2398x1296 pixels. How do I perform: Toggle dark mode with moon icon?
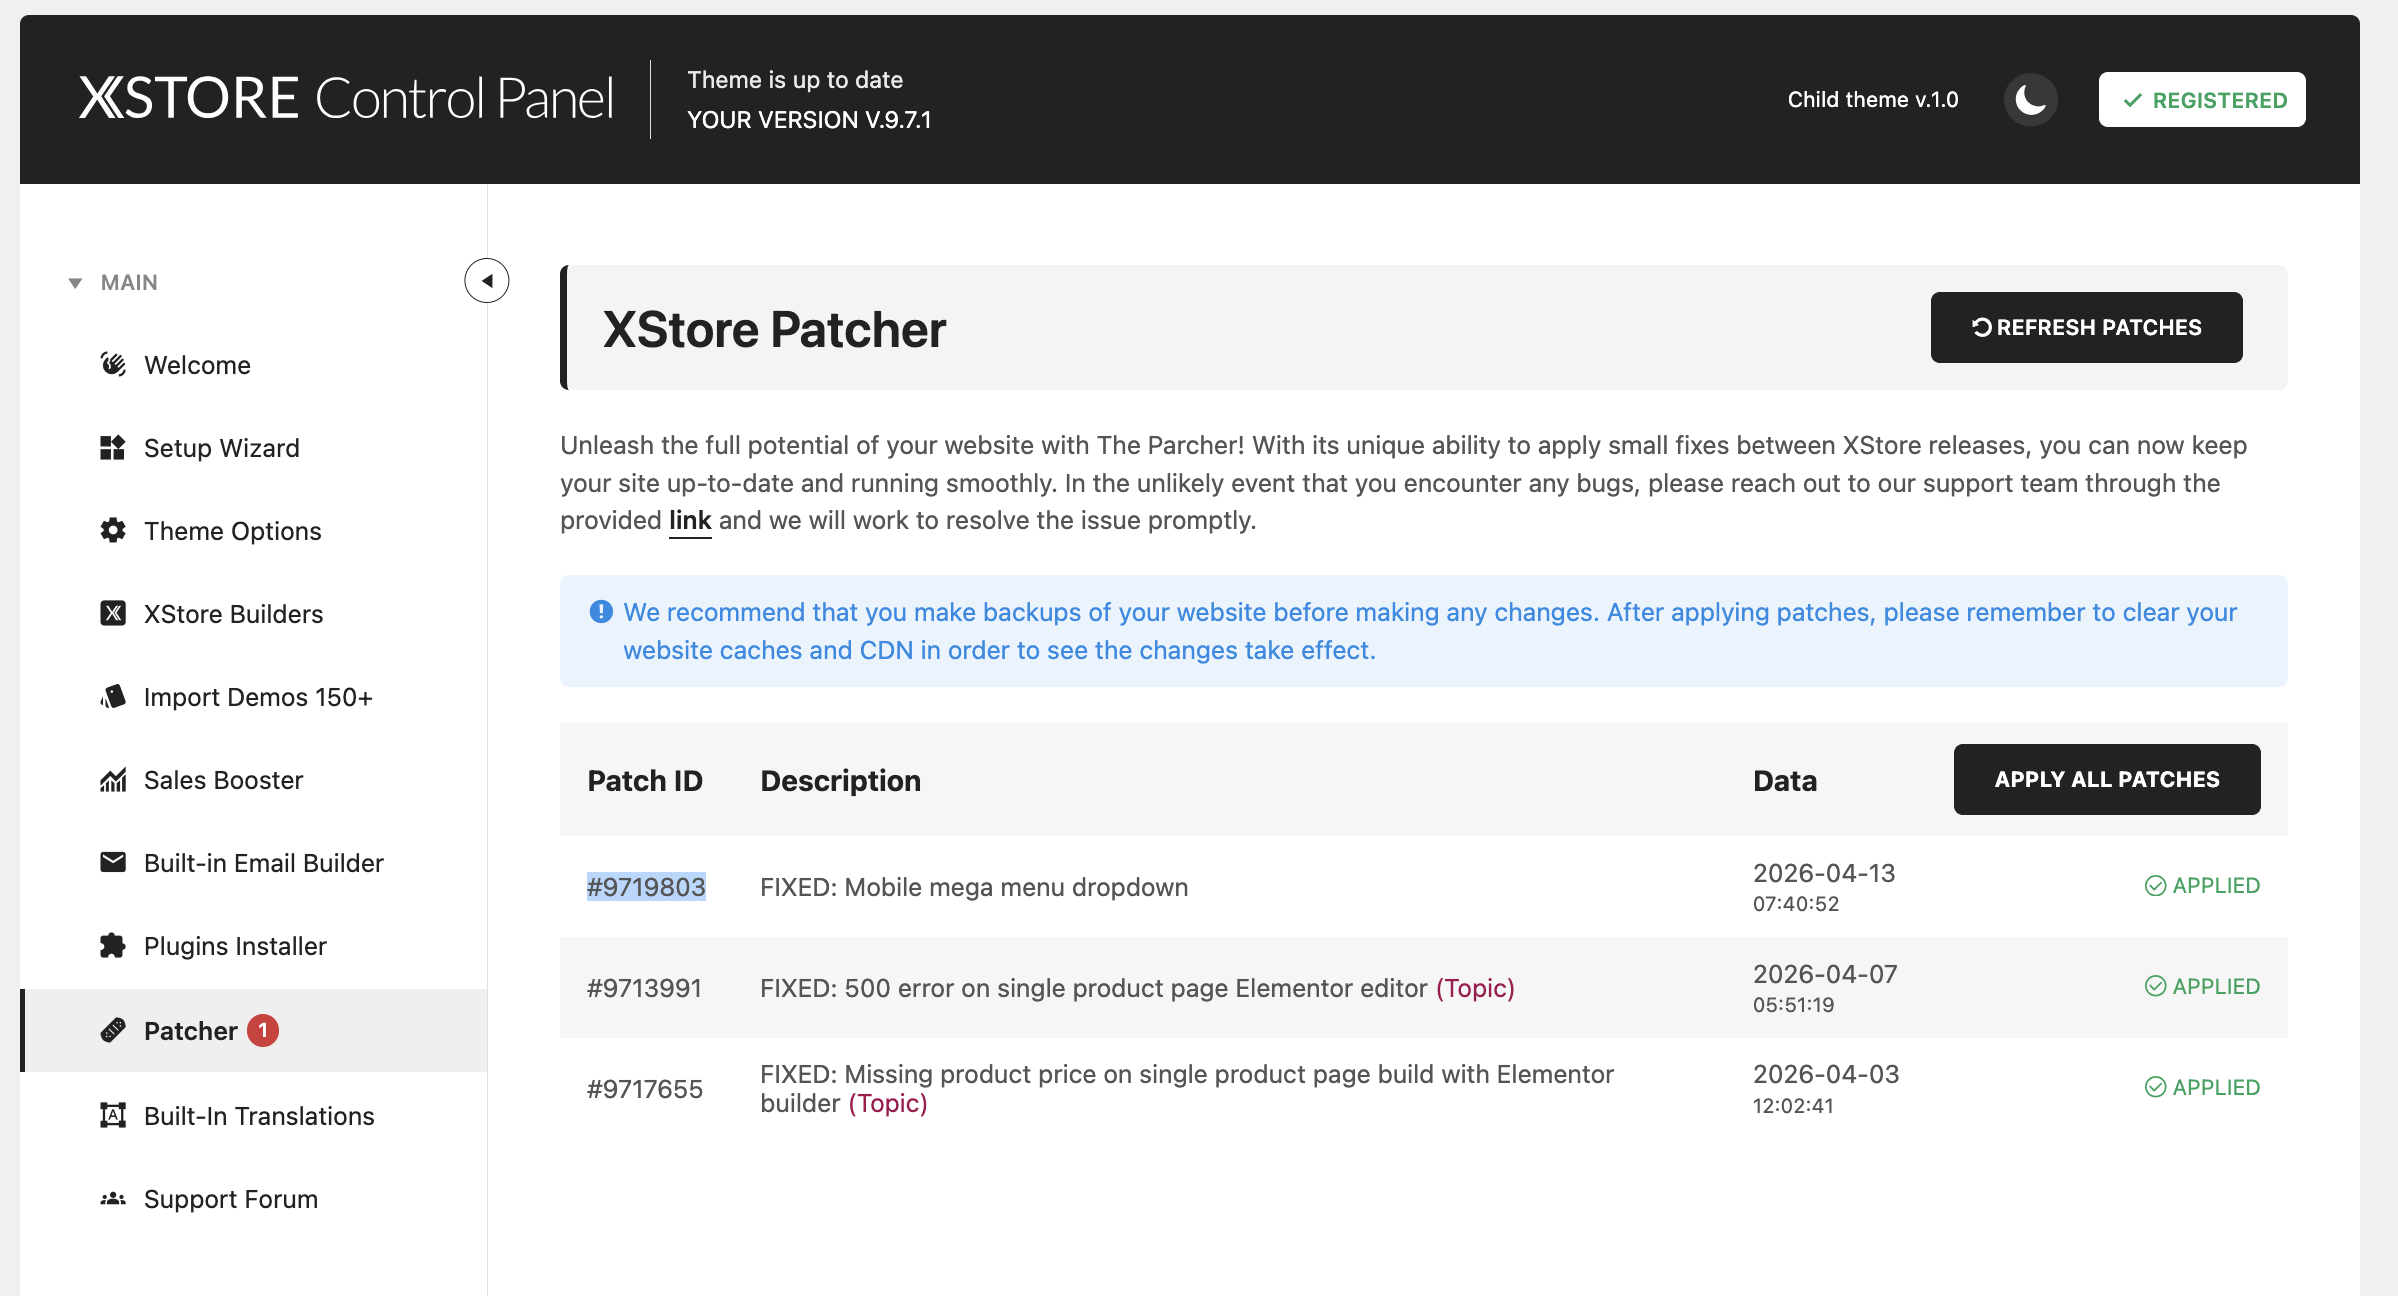point(2030,100)
